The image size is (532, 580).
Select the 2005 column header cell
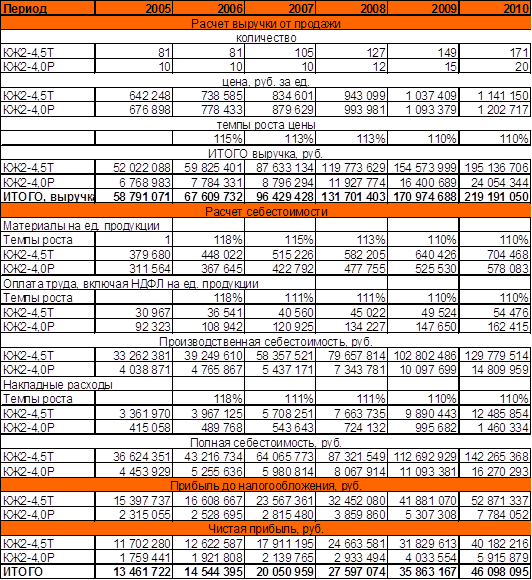(134, 8)
